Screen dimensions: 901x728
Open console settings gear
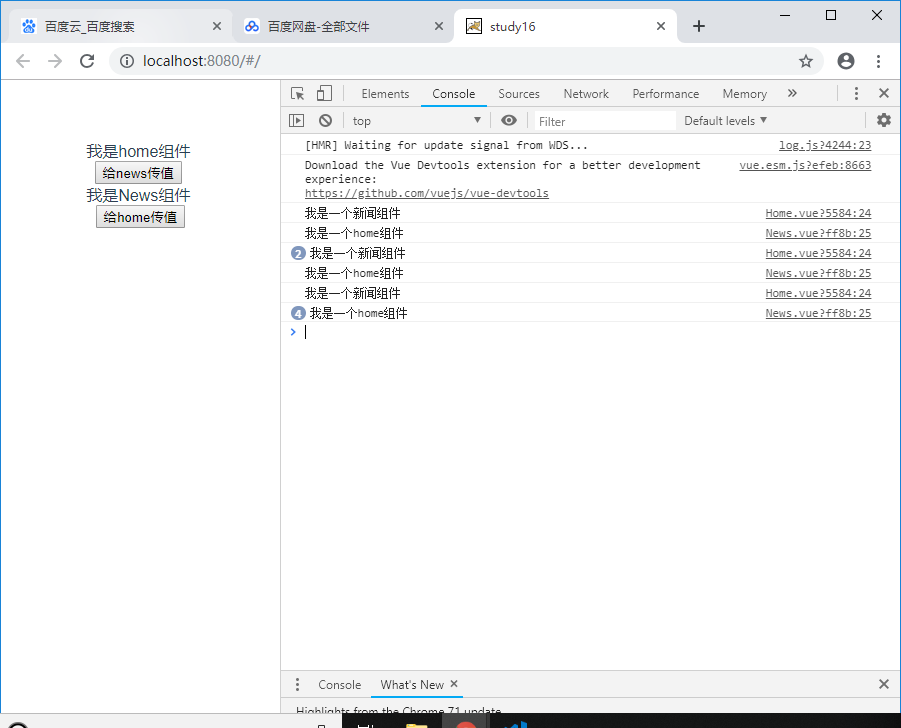tap(884, 120)
